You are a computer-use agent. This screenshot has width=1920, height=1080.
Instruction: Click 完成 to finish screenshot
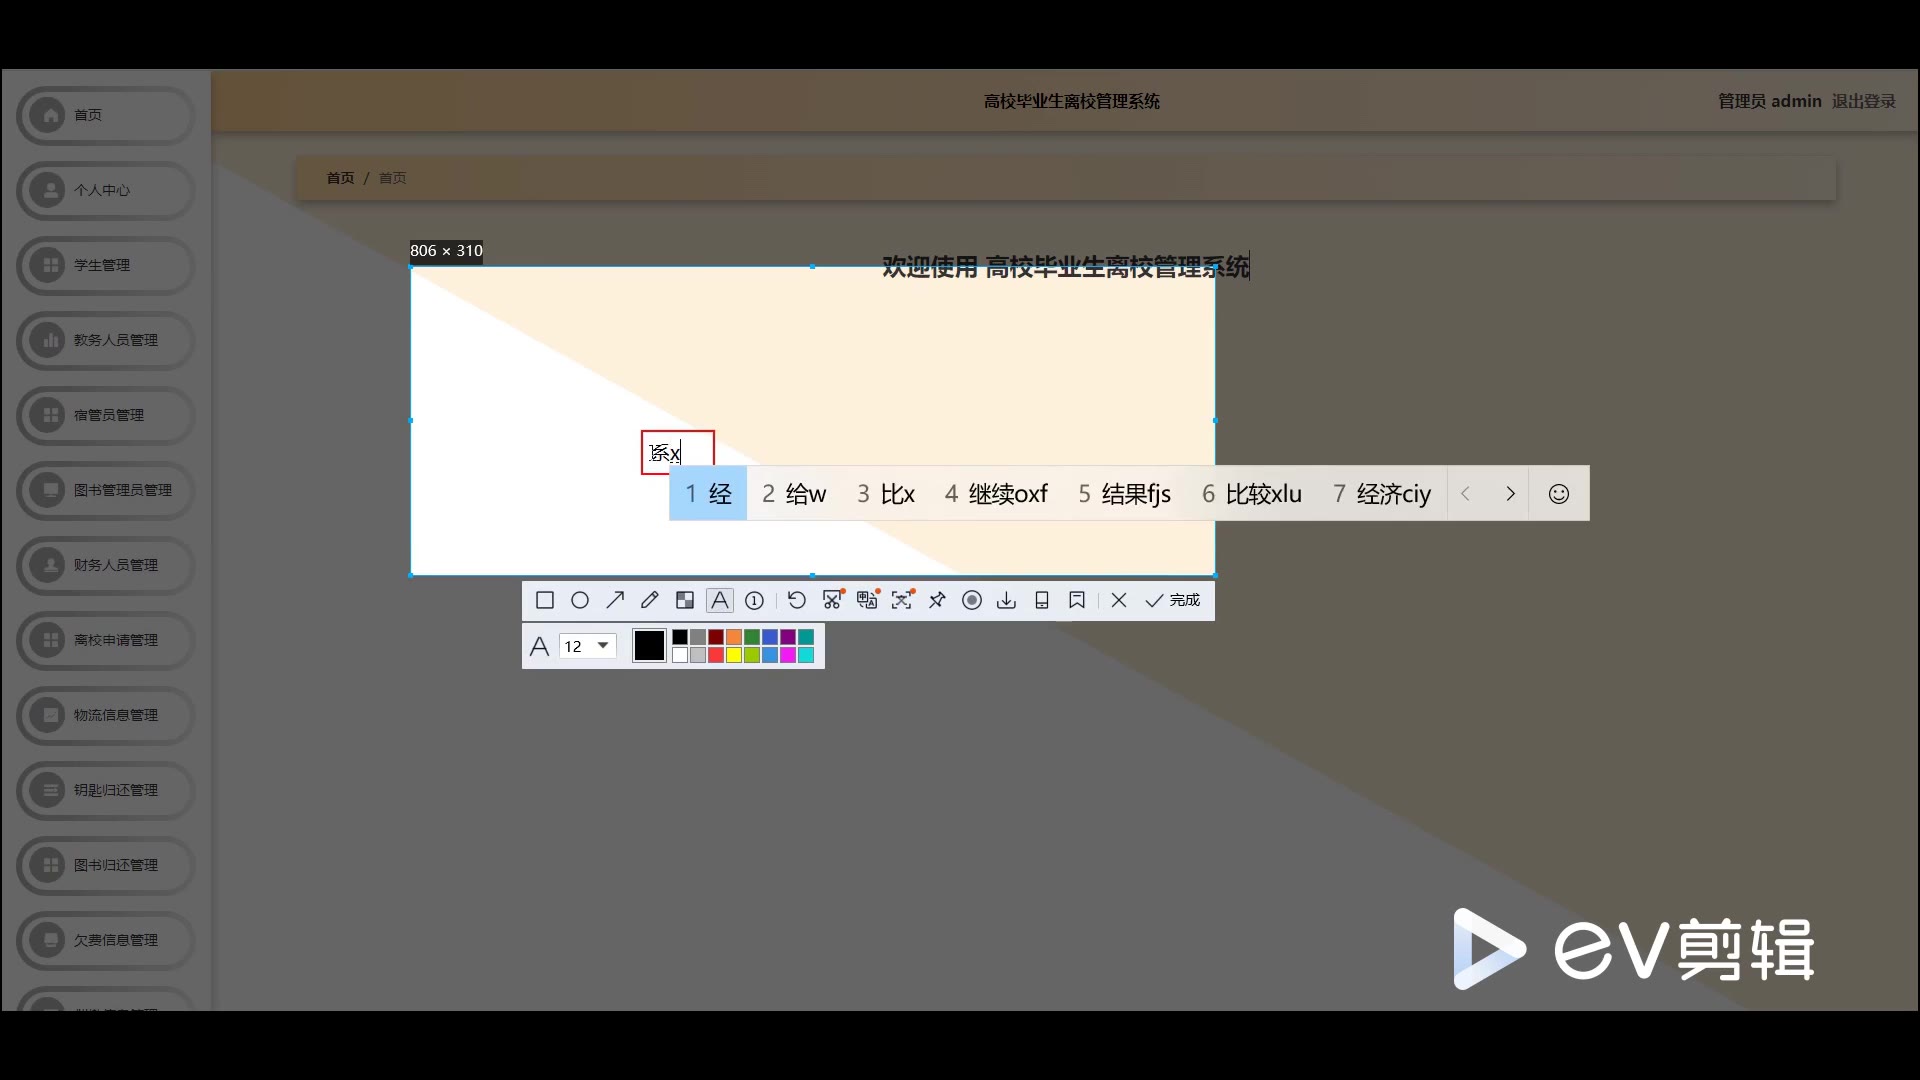(x=1173, y=600)
